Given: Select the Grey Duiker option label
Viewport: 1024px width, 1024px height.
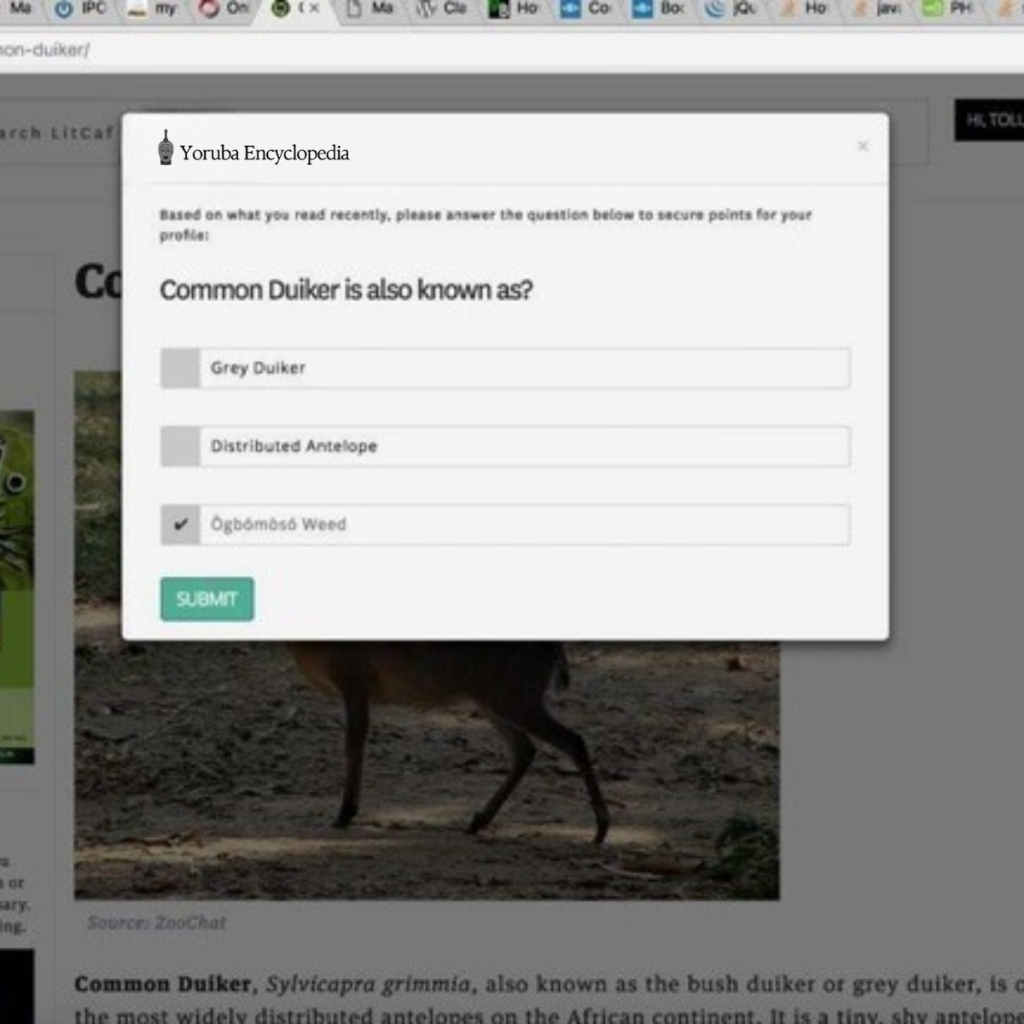Looking at the screenshot, I should [x=258, y=368].
